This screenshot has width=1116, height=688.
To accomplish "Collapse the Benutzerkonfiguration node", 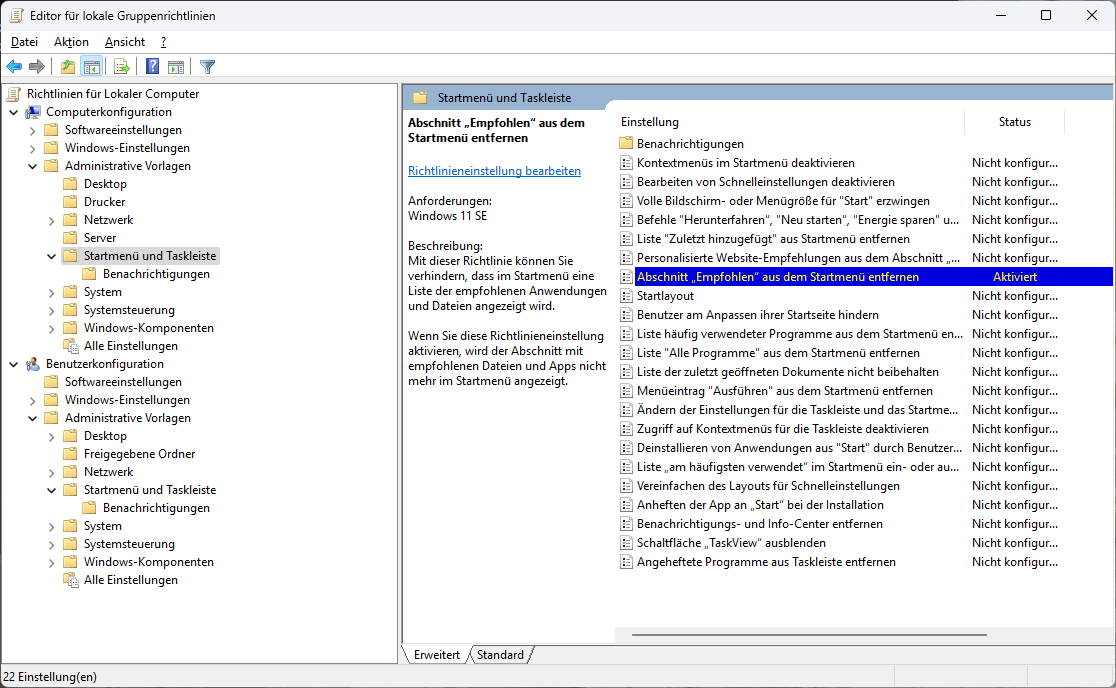I will (14, 364).
